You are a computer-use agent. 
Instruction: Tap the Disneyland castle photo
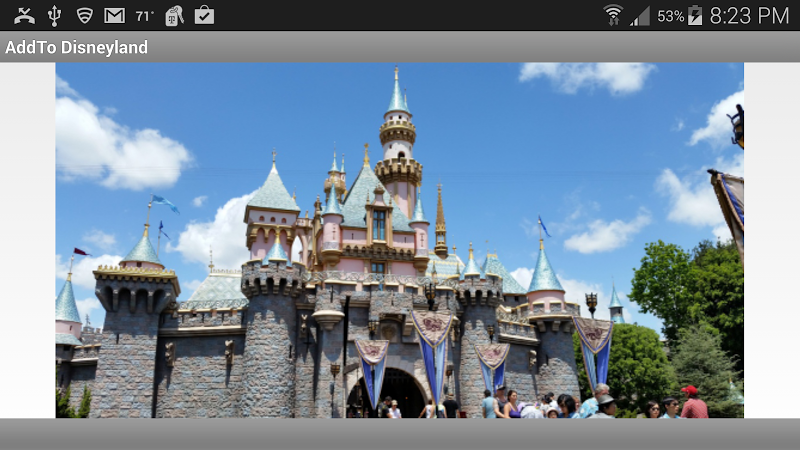point(399,240)
